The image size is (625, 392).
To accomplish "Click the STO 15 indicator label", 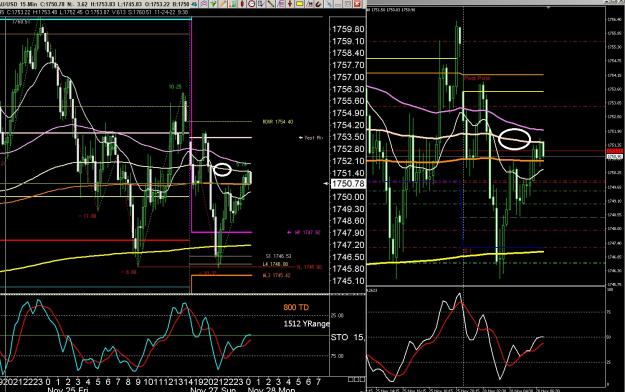I will (x=348, y=337).
